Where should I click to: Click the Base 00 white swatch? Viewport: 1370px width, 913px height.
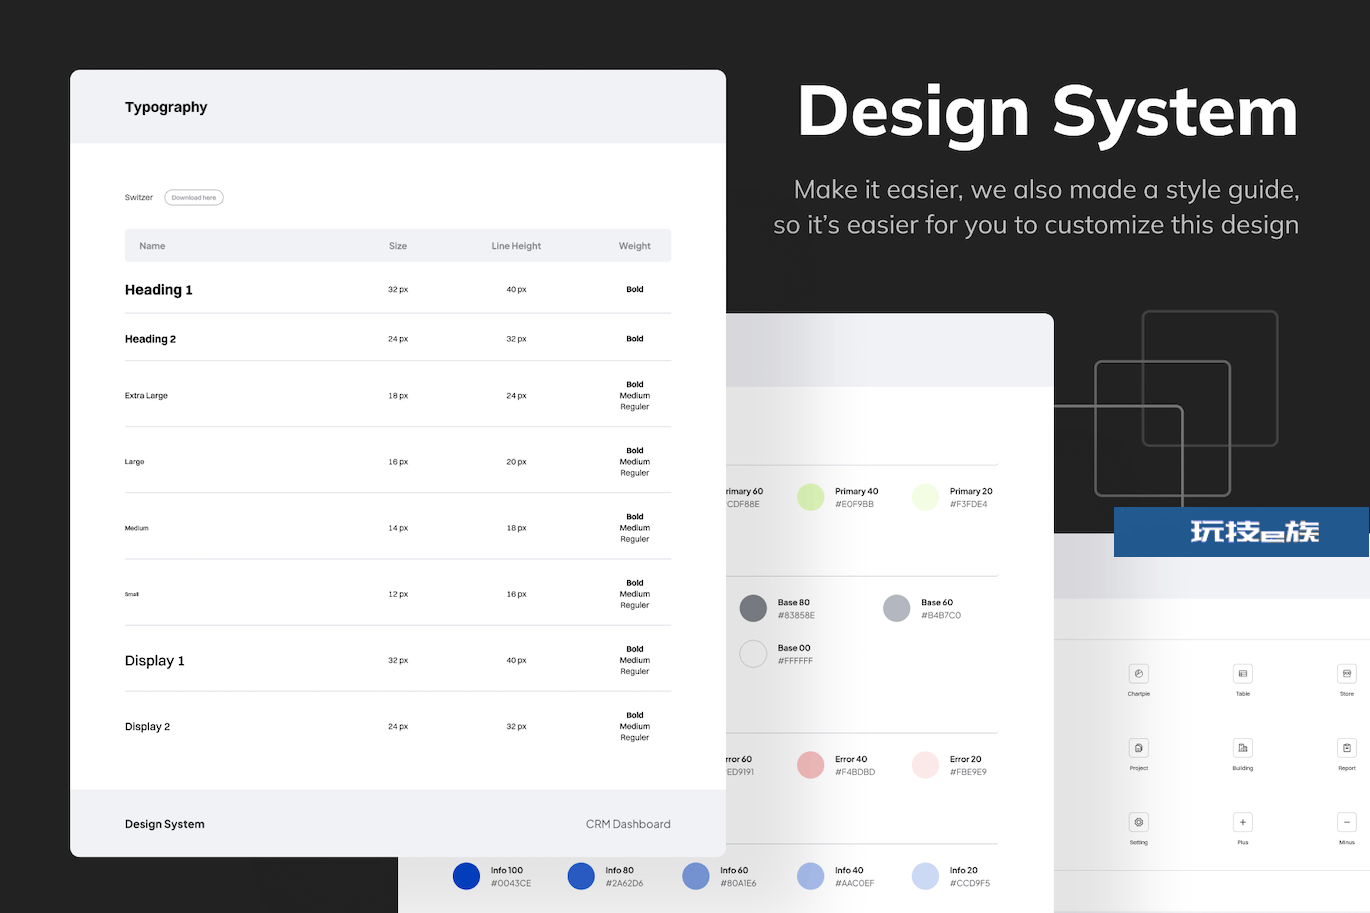[x=753, y=654]
